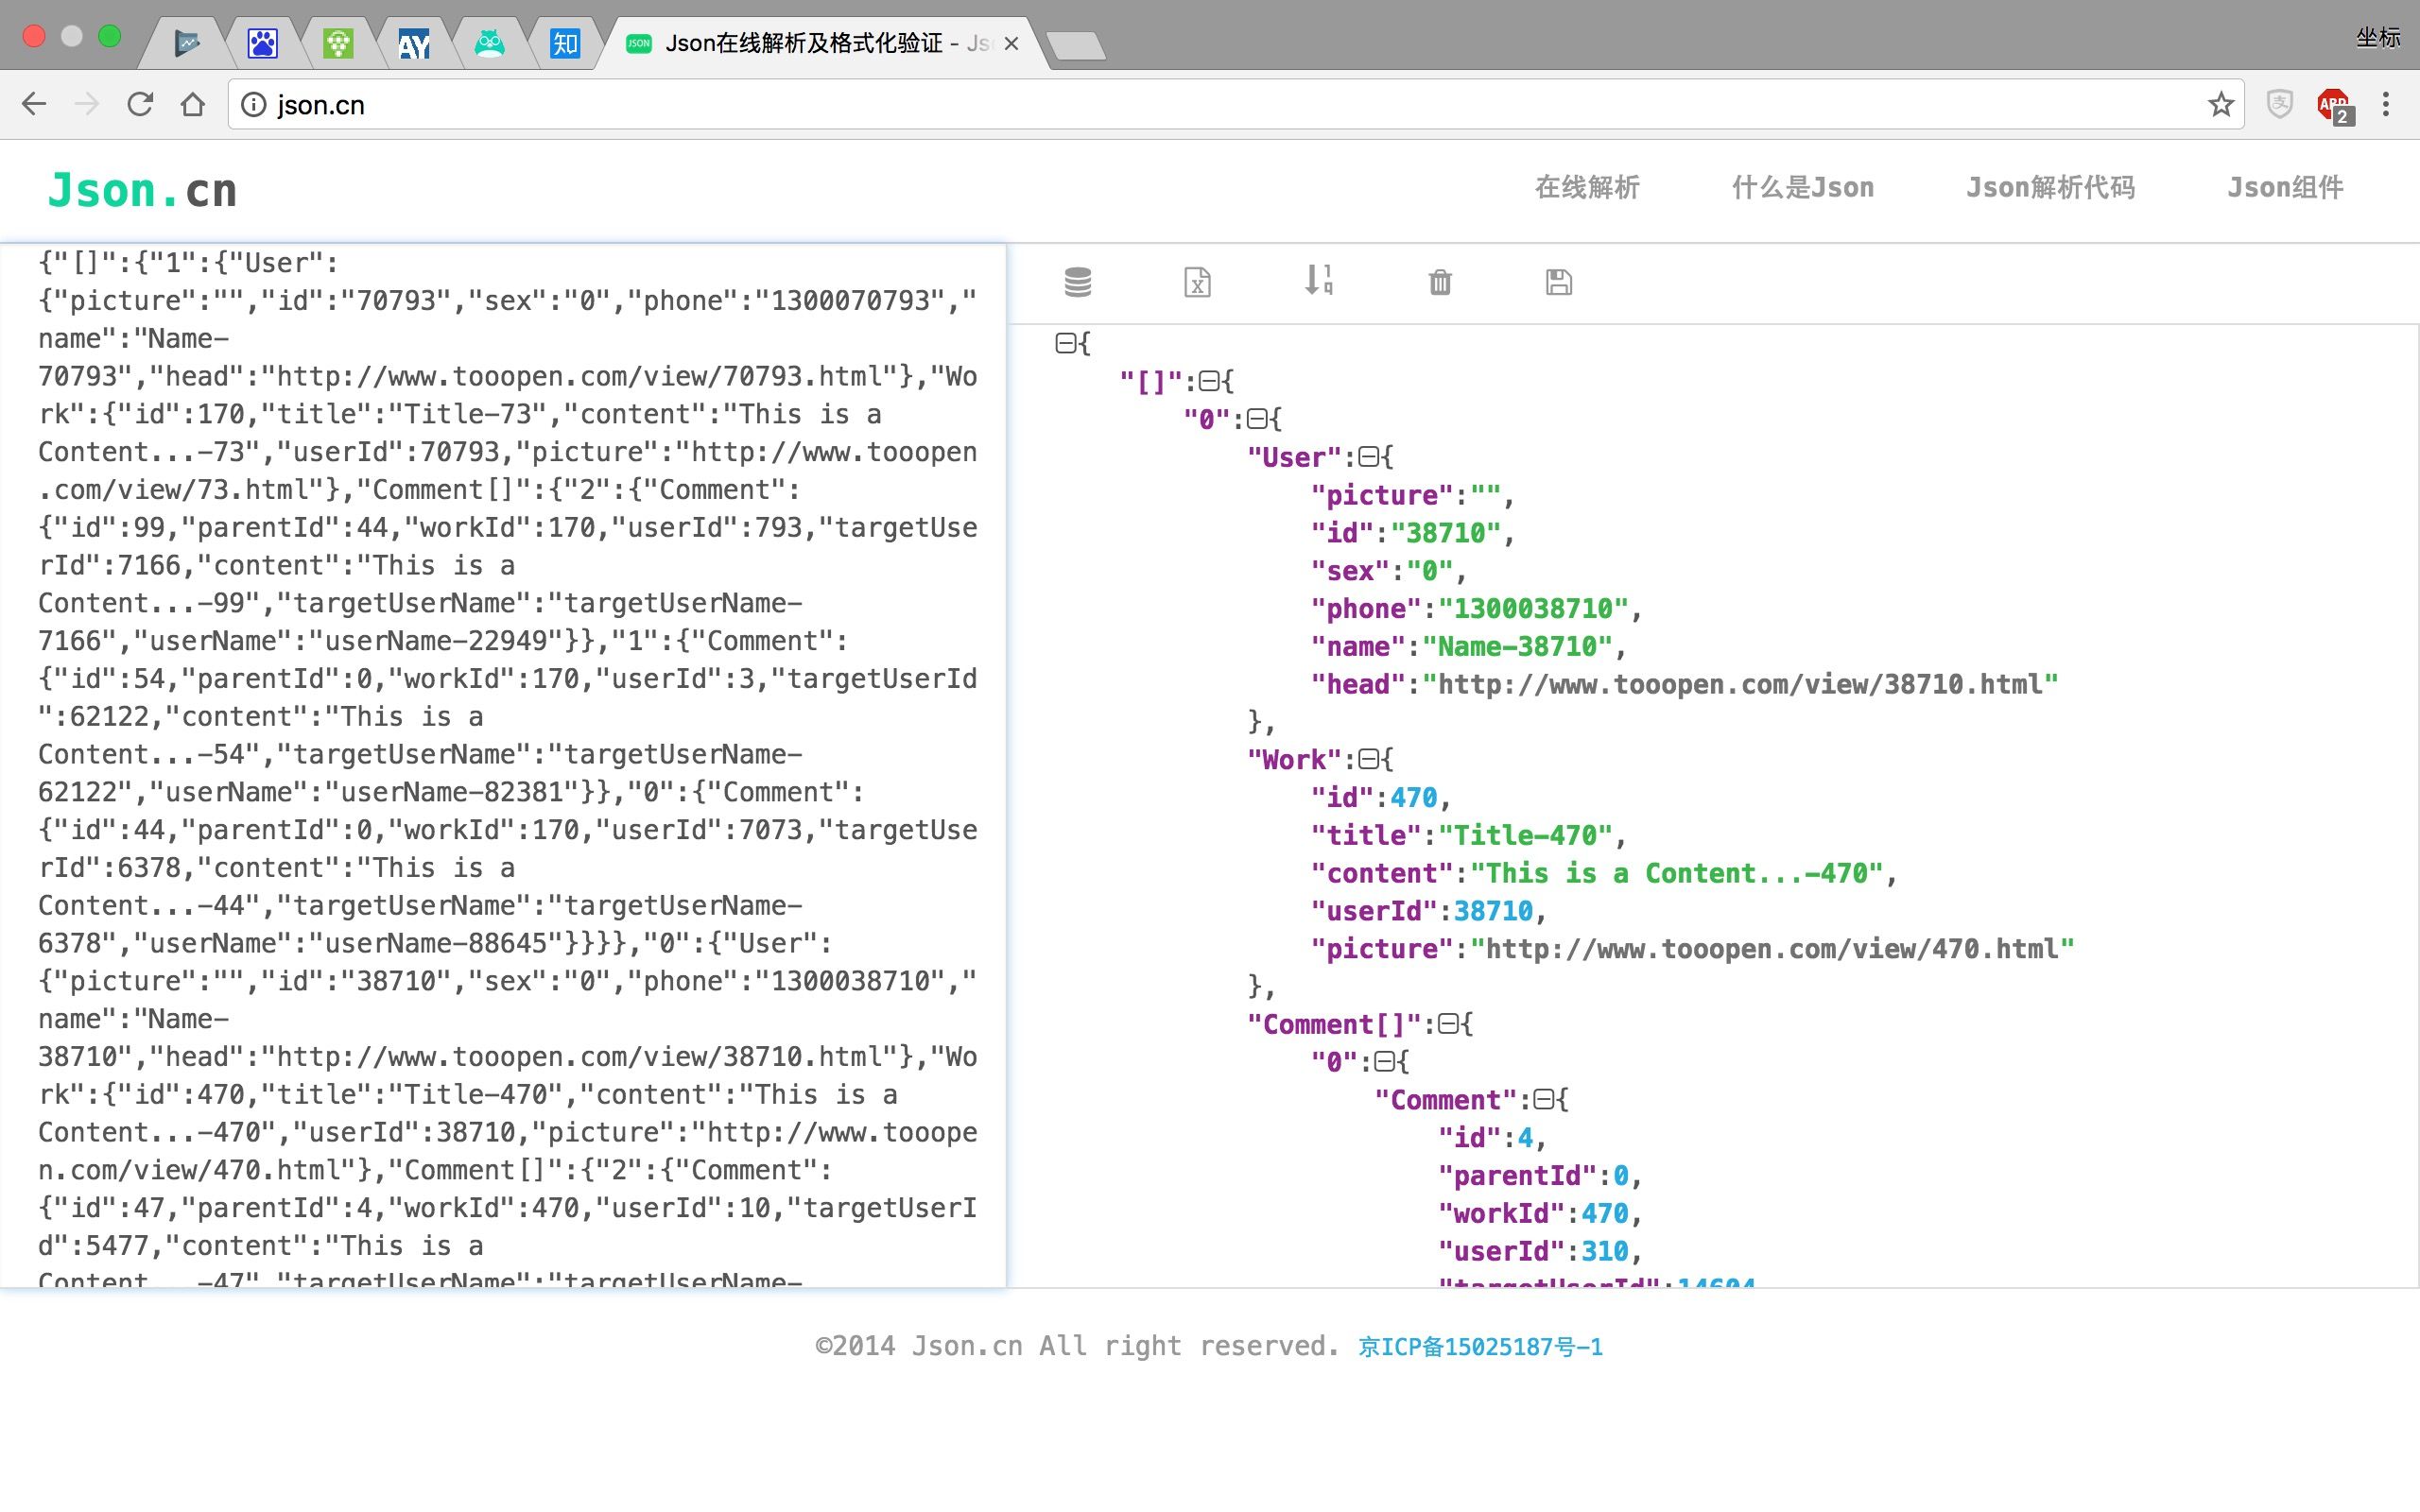Image resolution: width=2420 pixels, height=1512 pixels.
Task: Click the Json.cn logo
Action: tap(142, 190)
